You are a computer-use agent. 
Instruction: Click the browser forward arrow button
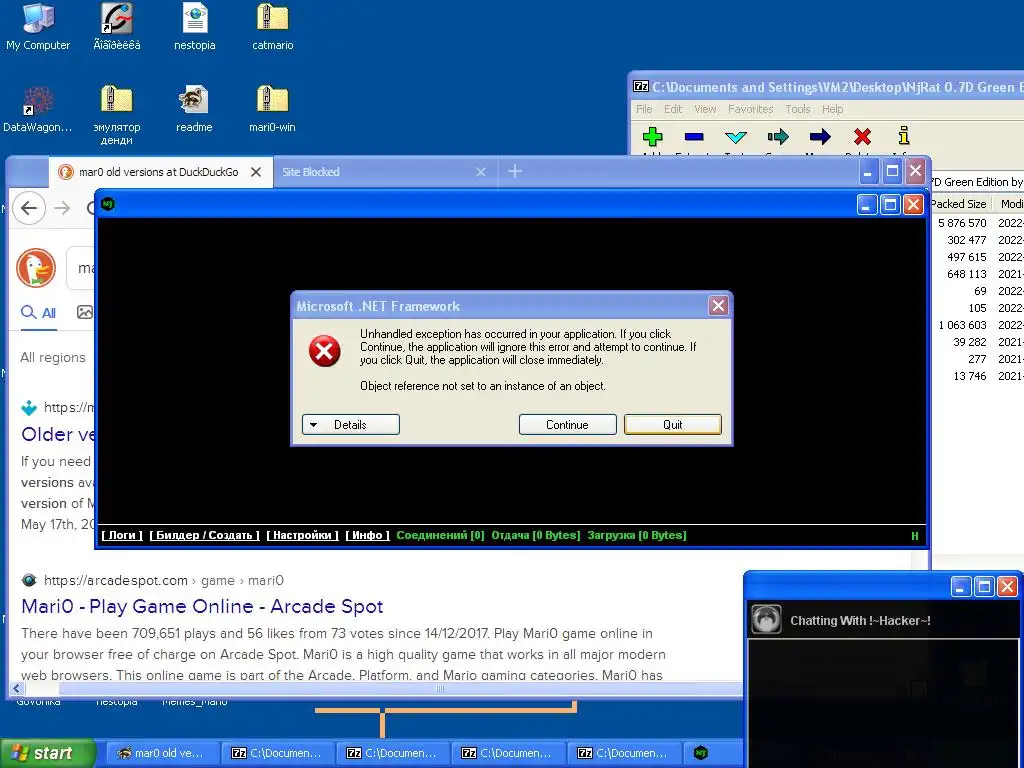coord(62,208)
